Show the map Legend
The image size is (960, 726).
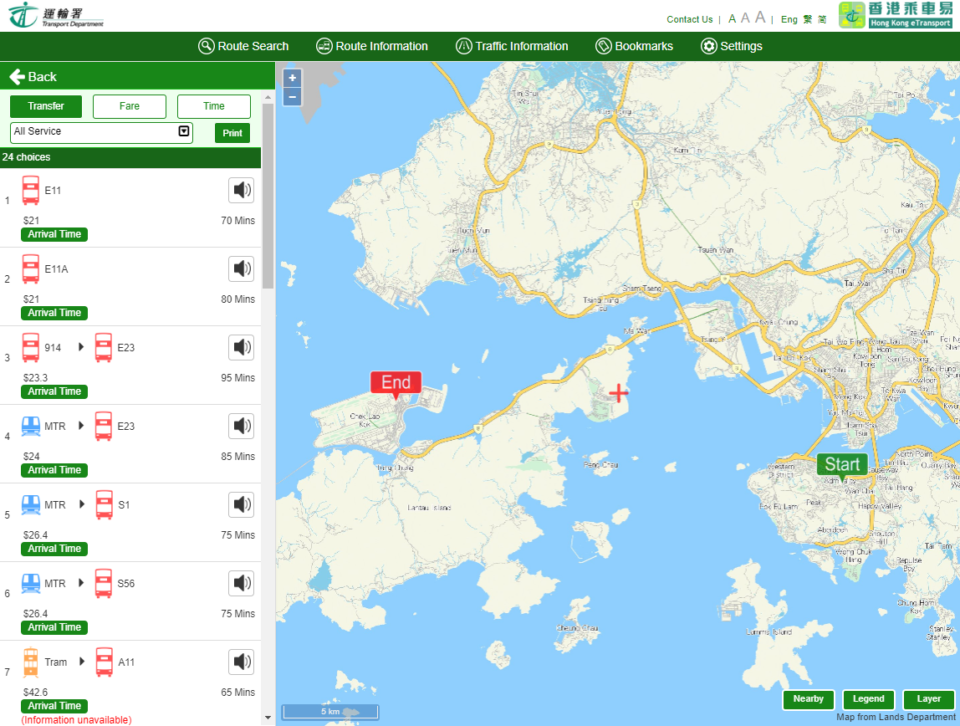(x=868, y=700)
